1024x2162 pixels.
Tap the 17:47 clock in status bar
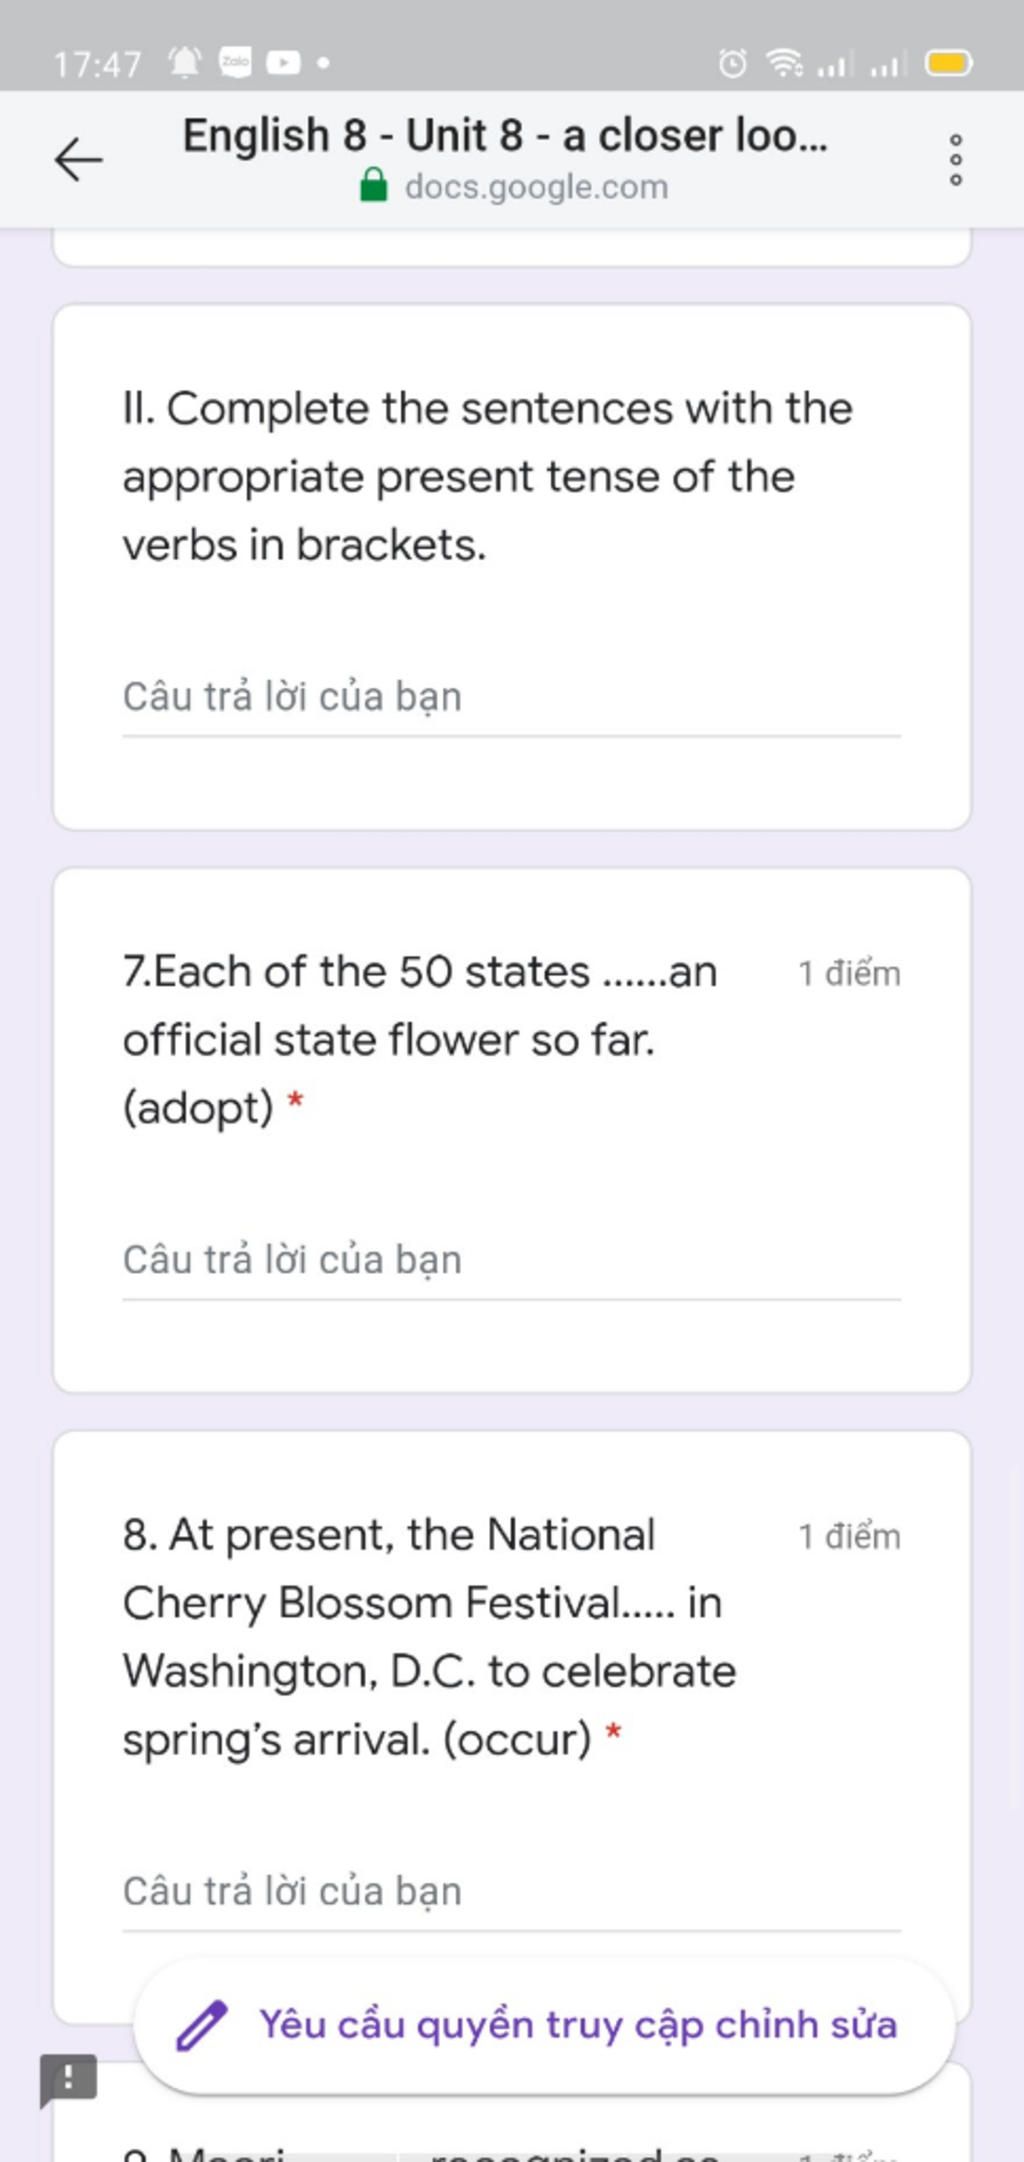[x=97, y=65]
